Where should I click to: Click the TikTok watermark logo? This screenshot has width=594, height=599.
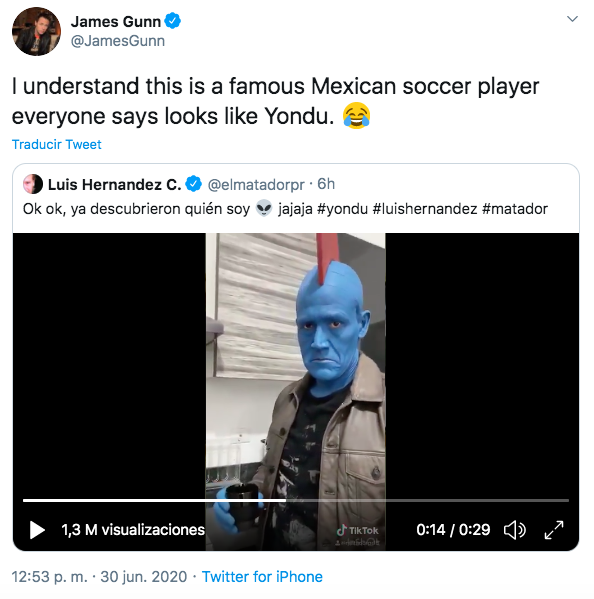[x=358, y=530]
